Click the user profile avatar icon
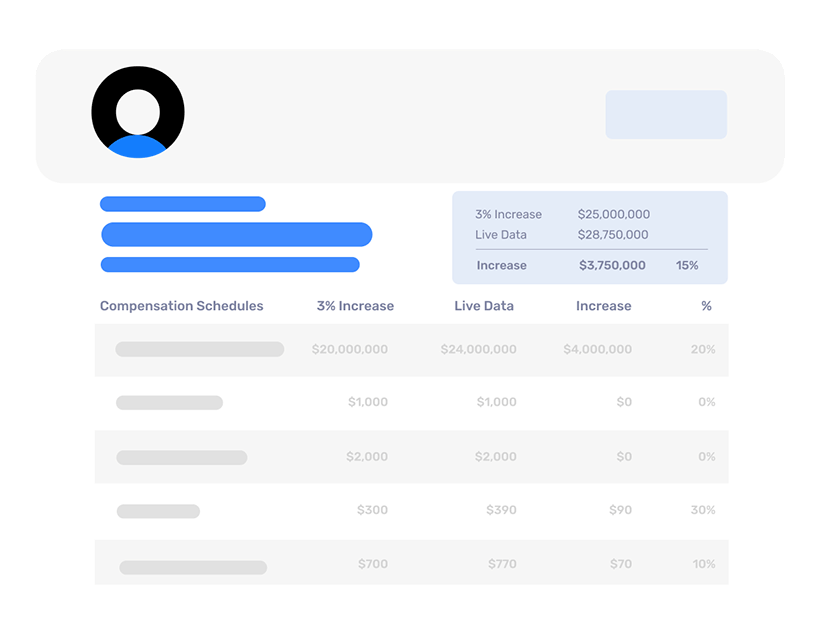Image resolution: width=819 pixels, height=630 pixels. 138,112
